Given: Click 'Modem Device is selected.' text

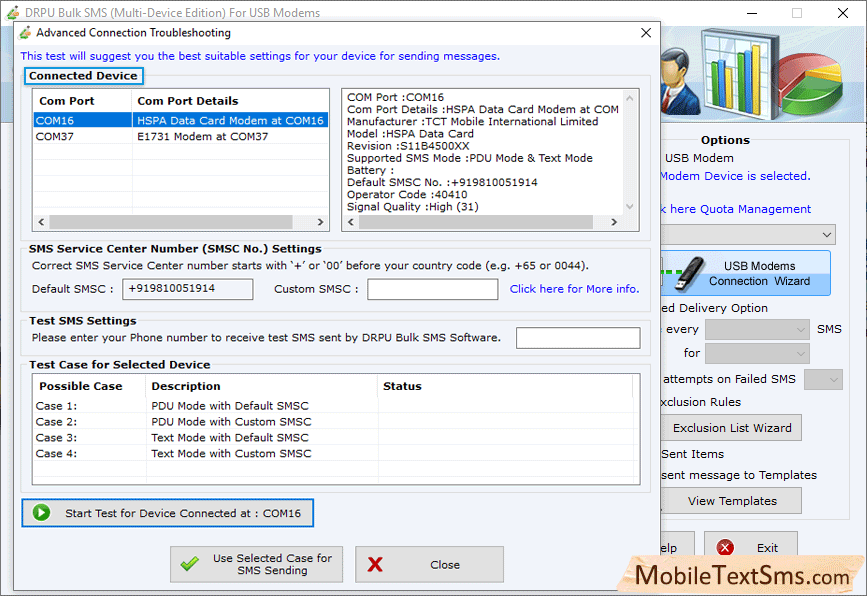Looking at the screenshot, I should click(x=735, y=176).
